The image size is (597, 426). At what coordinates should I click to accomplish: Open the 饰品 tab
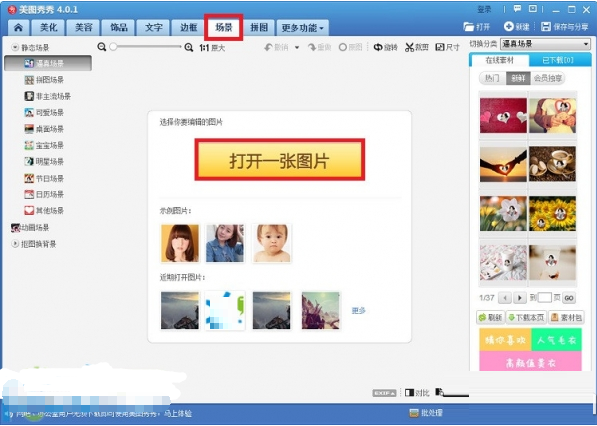[119, 28]
